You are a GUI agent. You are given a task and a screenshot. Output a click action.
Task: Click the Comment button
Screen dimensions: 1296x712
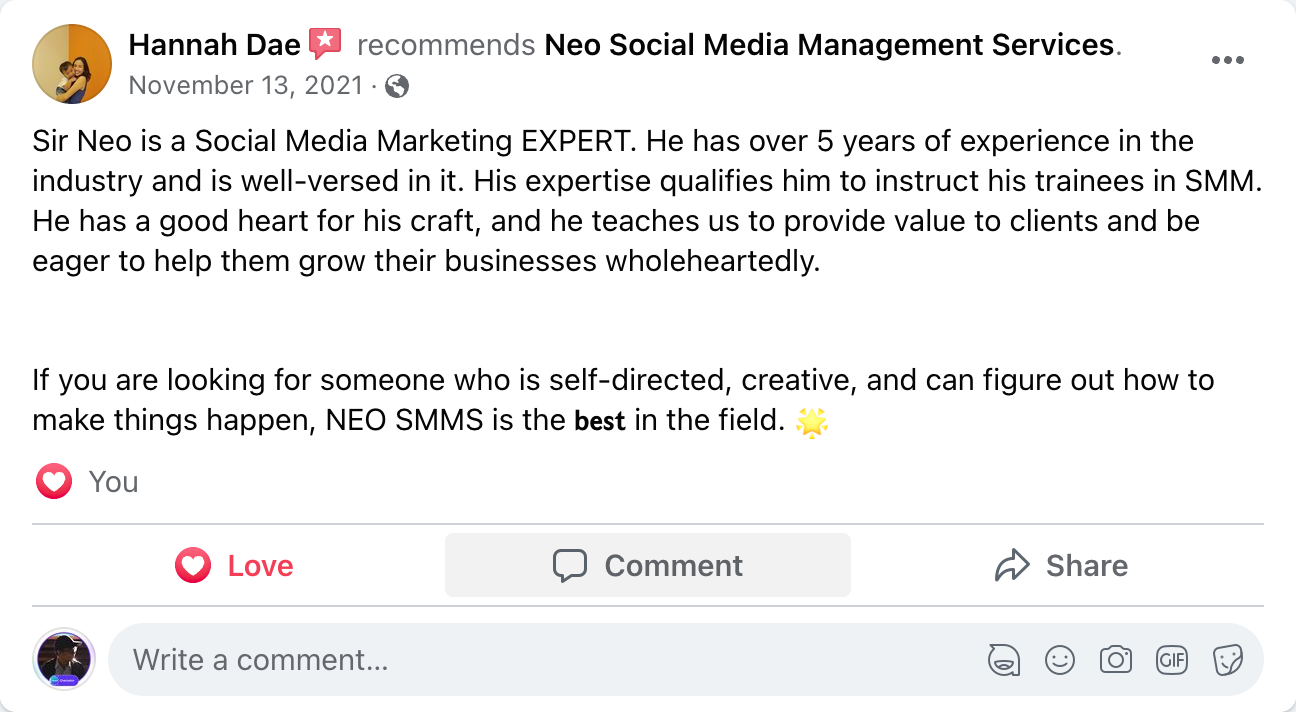click(648, 566)
